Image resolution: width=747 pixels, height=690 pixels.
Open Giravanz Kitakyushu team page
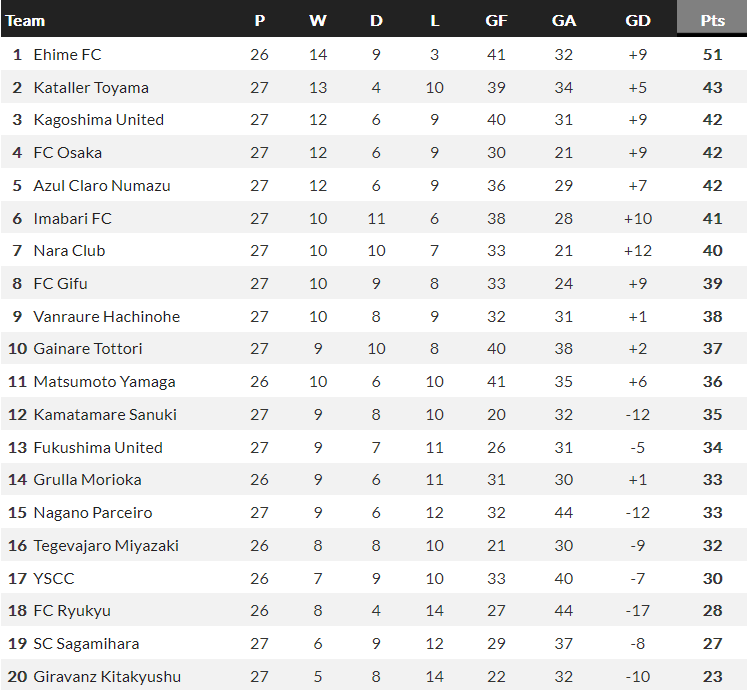point(107,676)
